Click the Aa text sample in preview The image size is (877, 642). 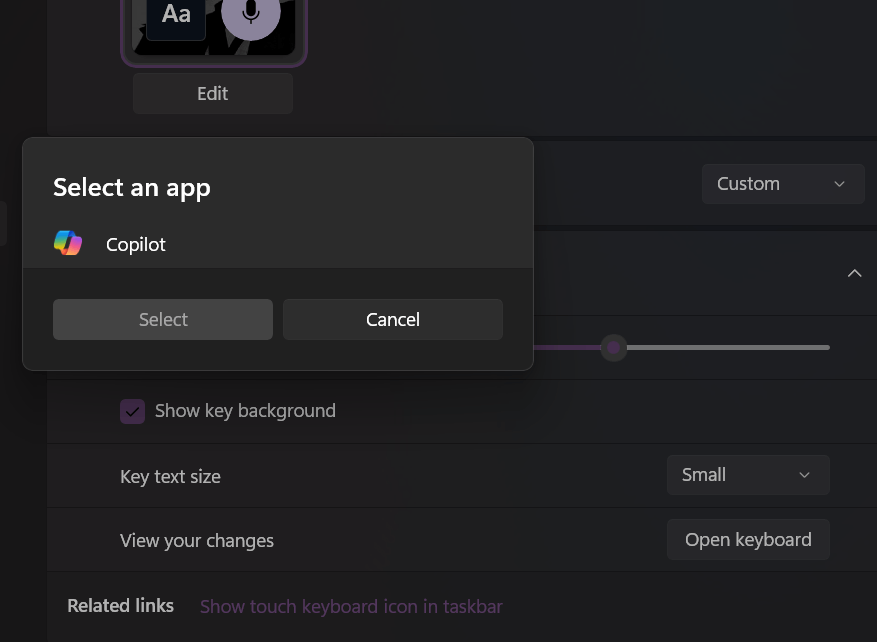coord(176,14)
